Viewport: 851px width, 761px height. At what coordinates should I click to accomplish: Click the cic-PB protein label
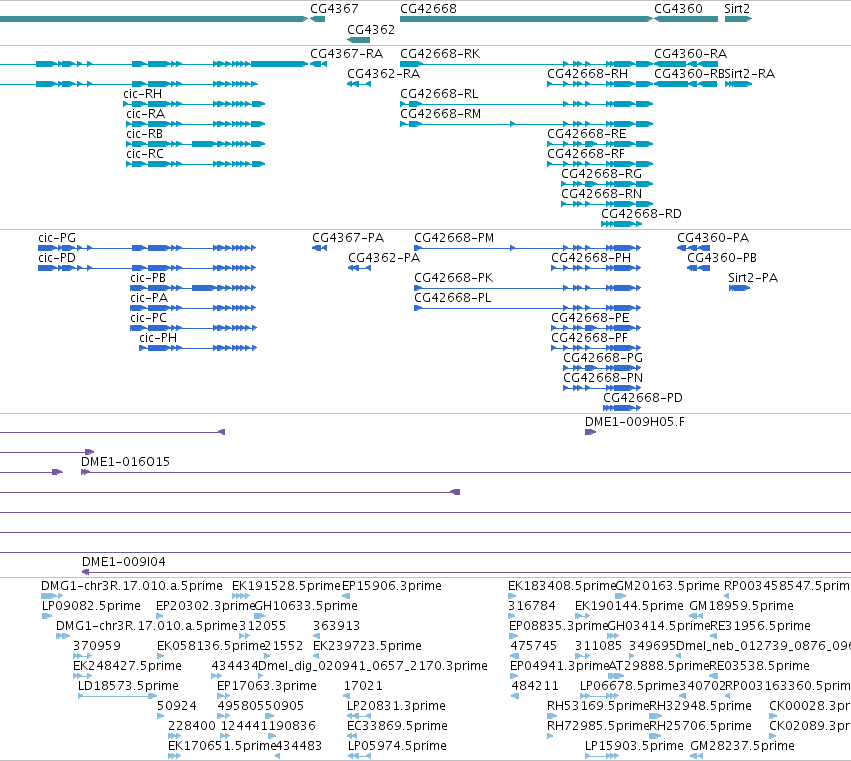(x=148, y=278)
